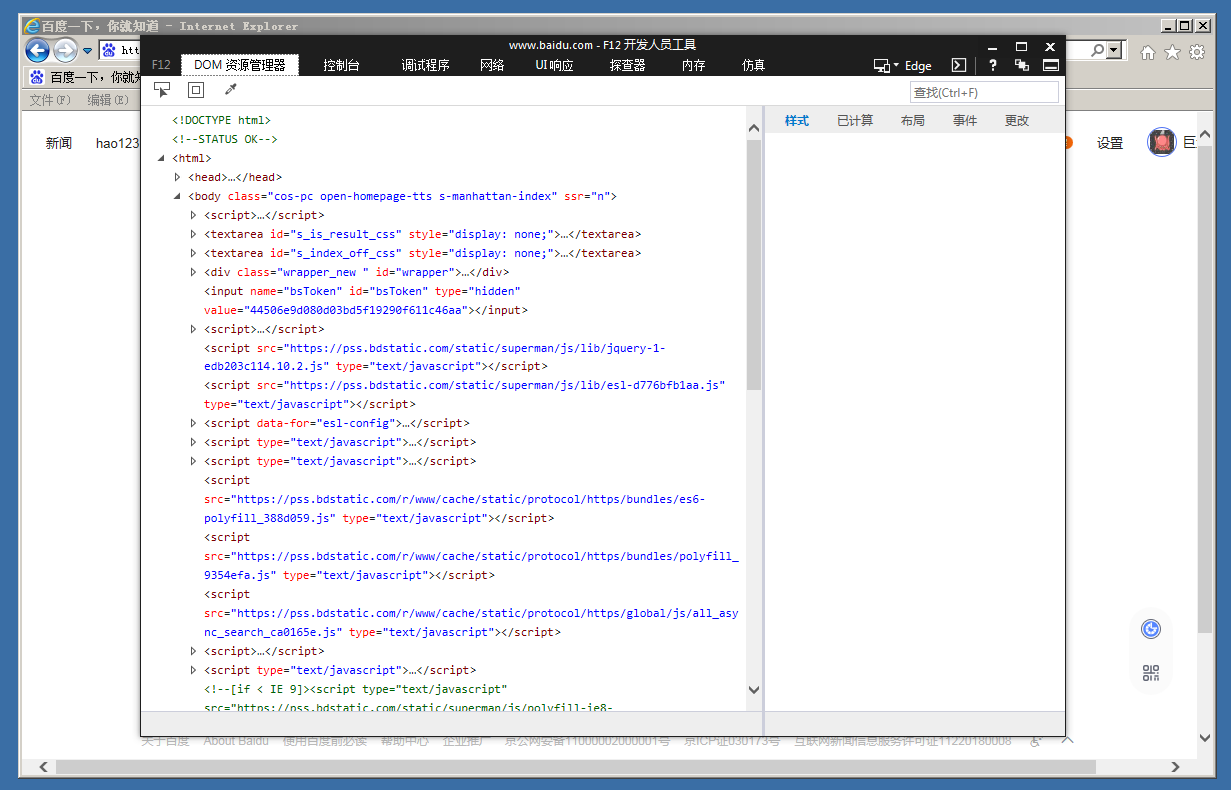Select the UI 响应 tab
This screenshot has height=790, width=1231.
pyautogui.click(x=554, y=65)
